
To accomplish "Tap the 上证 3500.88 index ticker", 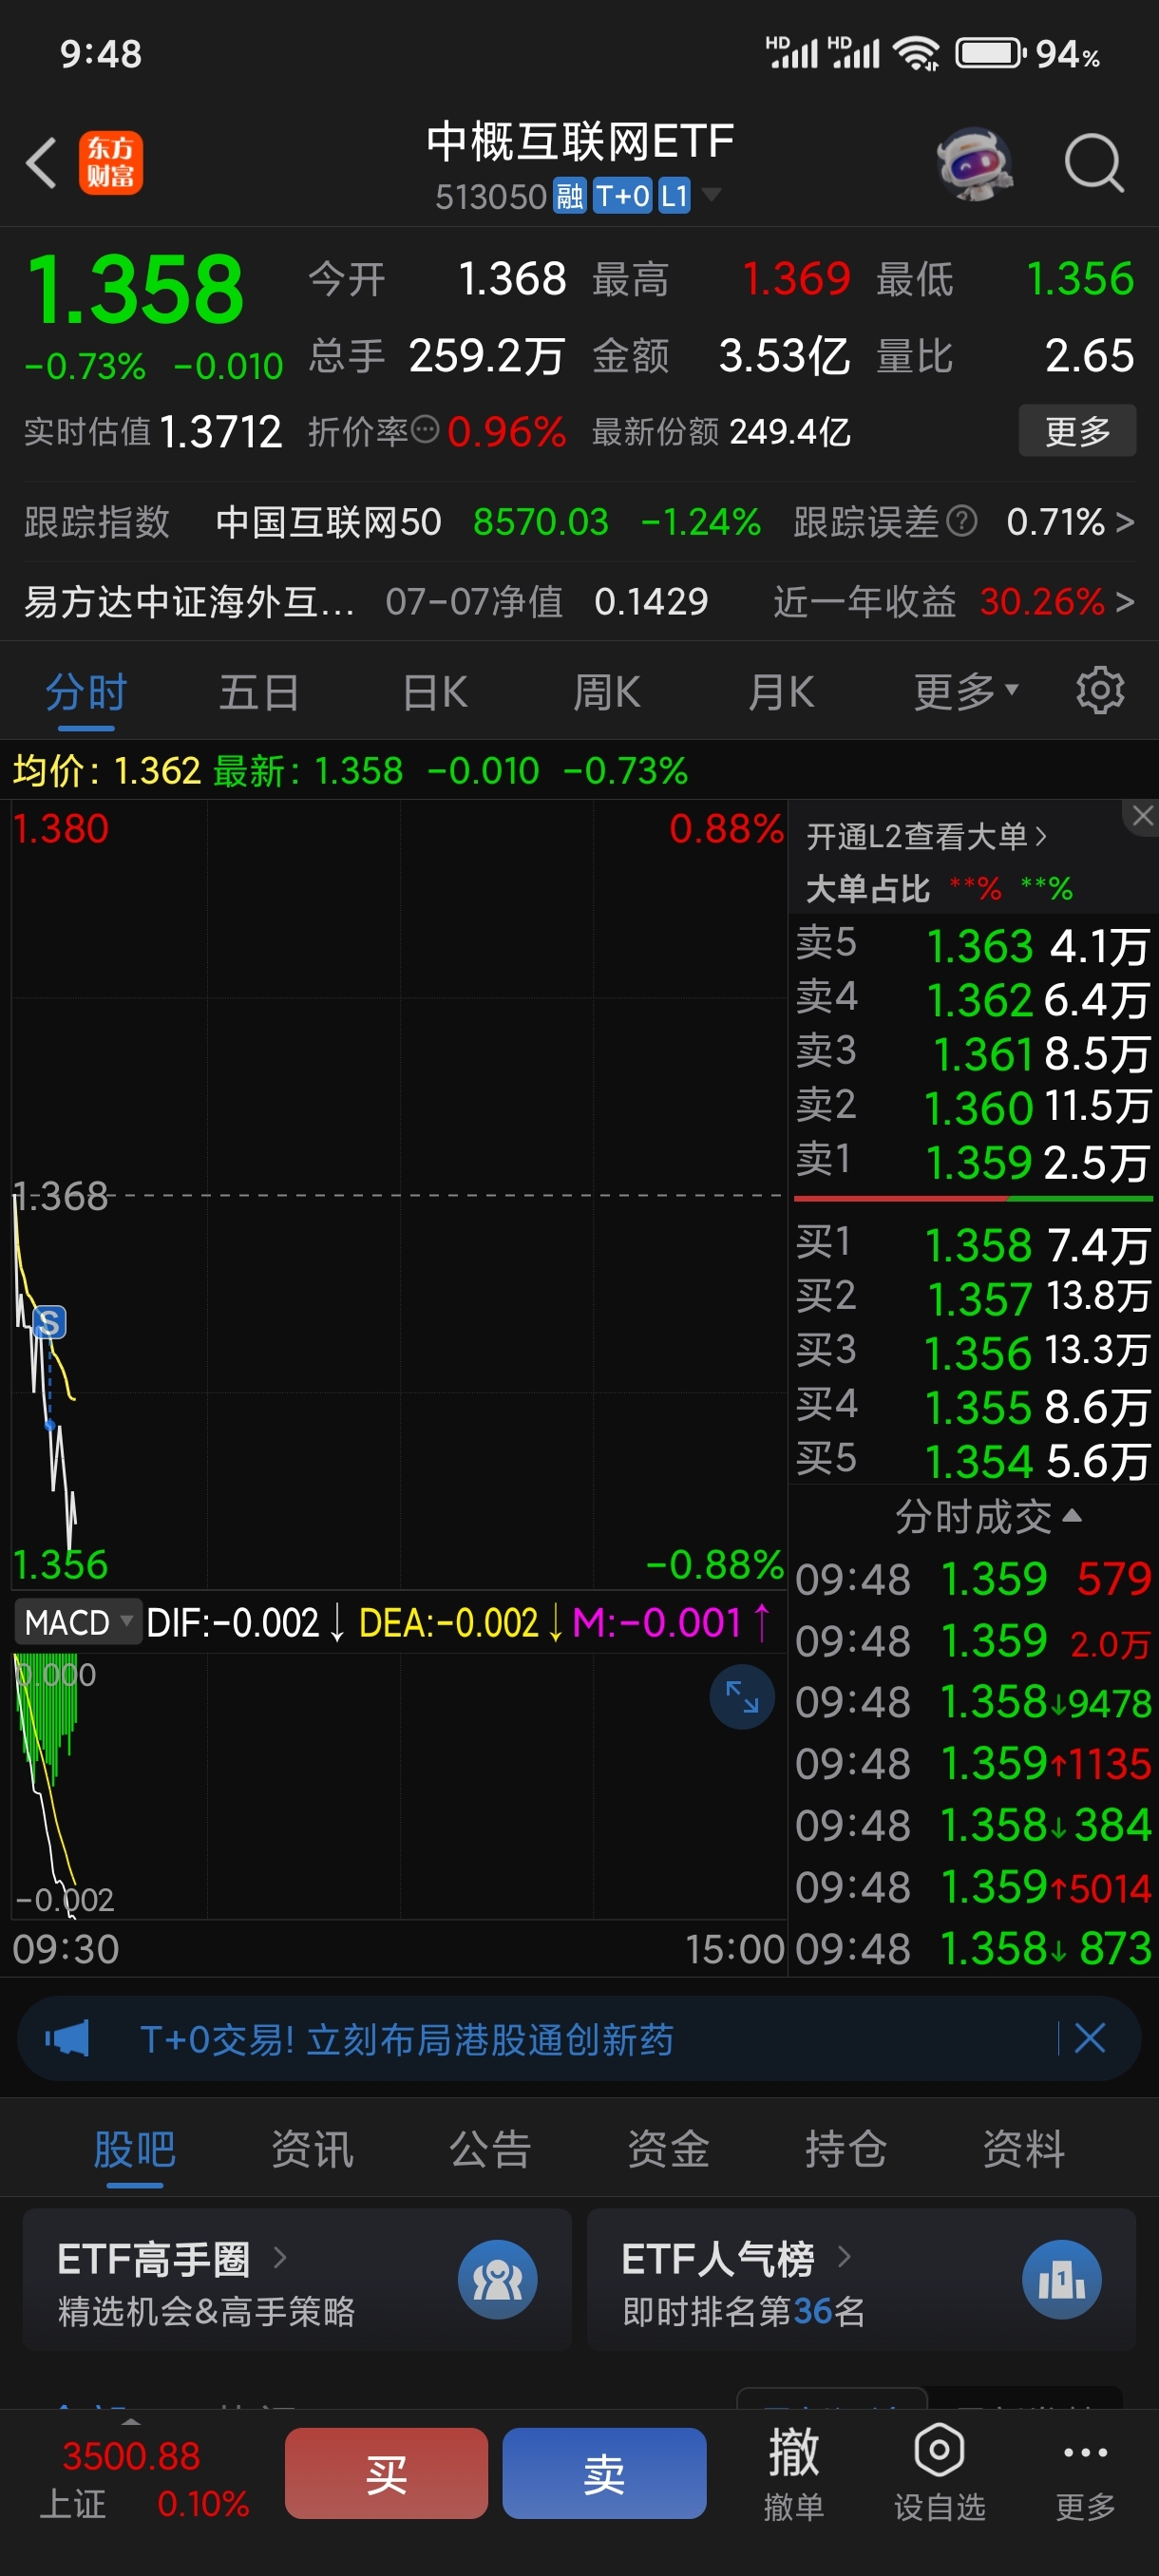I will coord(145,2479).
